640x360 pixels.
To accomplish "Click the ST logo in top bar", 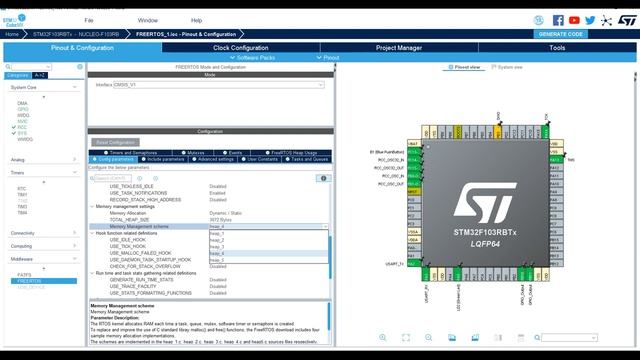I will pos(627,20).
